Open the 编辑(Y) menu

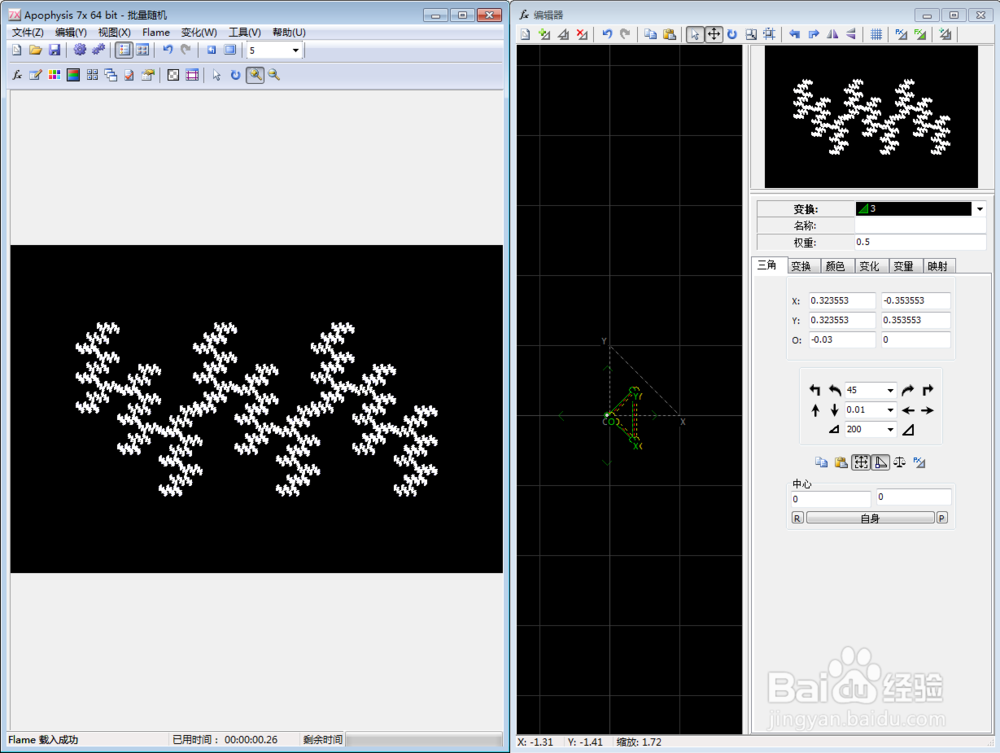coord(71,33)
